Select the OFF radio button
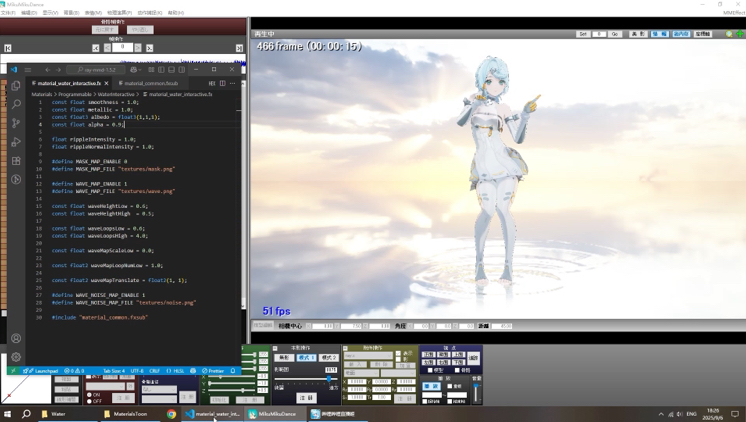This screenshot has height=422, width=746. point(89,401)
